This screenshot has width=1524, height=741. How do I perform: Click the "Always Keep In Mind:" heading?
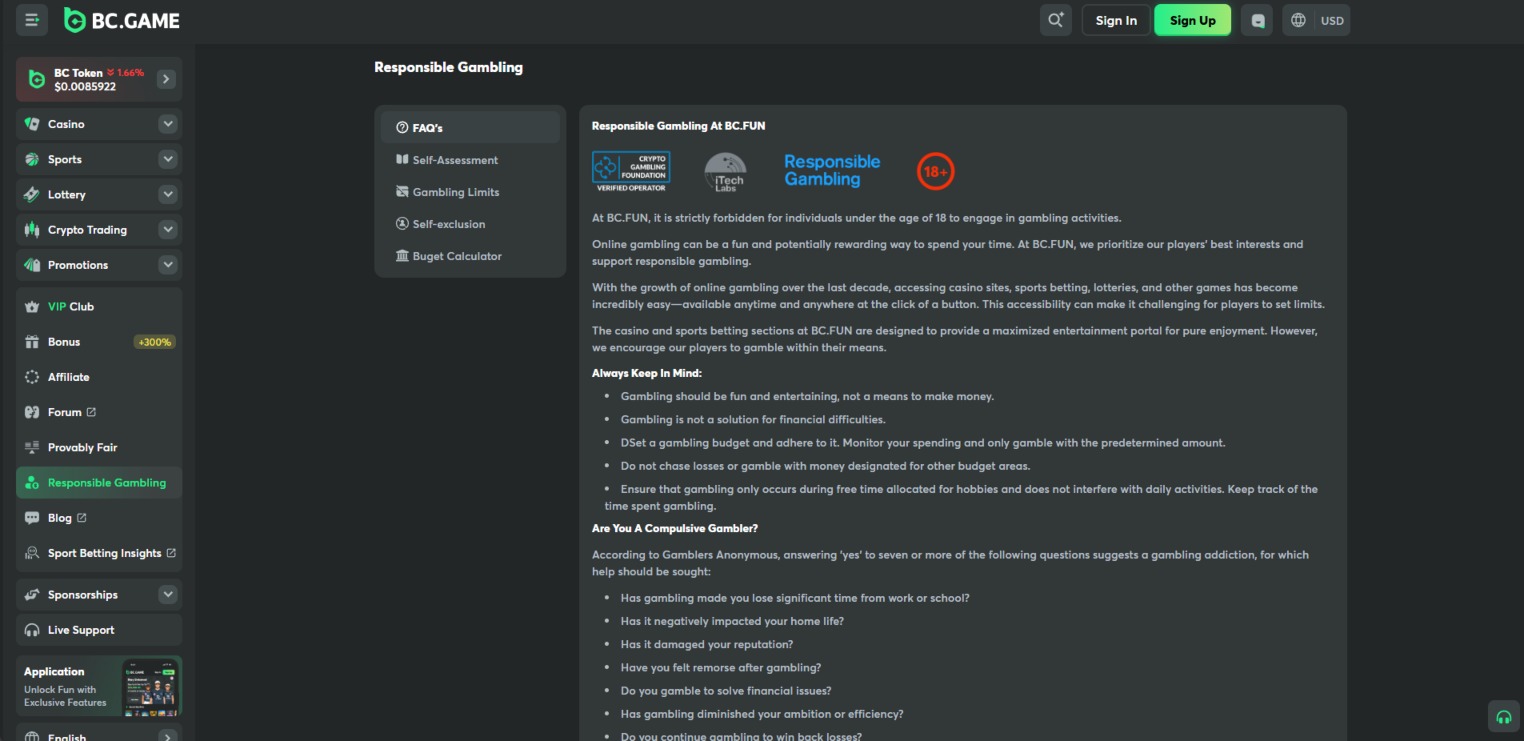pyautogui.click(x=647, y=373)
